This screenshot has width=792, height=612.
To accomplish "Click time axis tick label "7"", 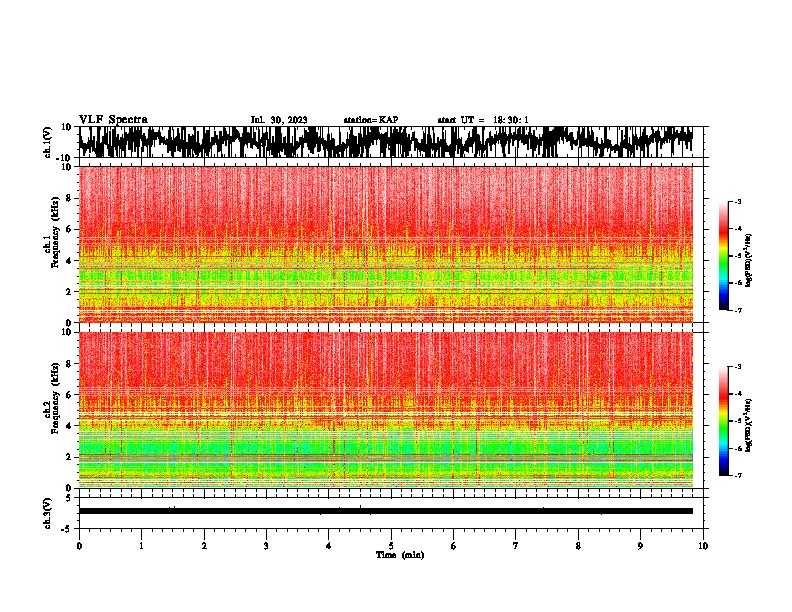I will click(516, 546).
